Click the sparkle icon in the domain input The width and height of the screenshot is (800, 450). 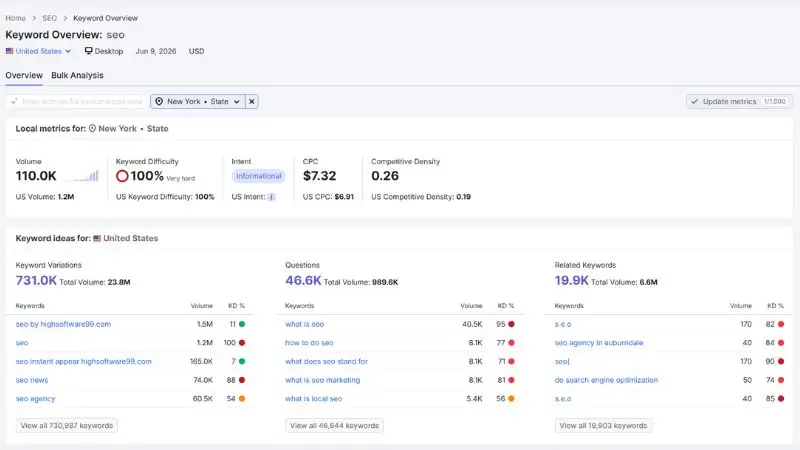point(14,102)
